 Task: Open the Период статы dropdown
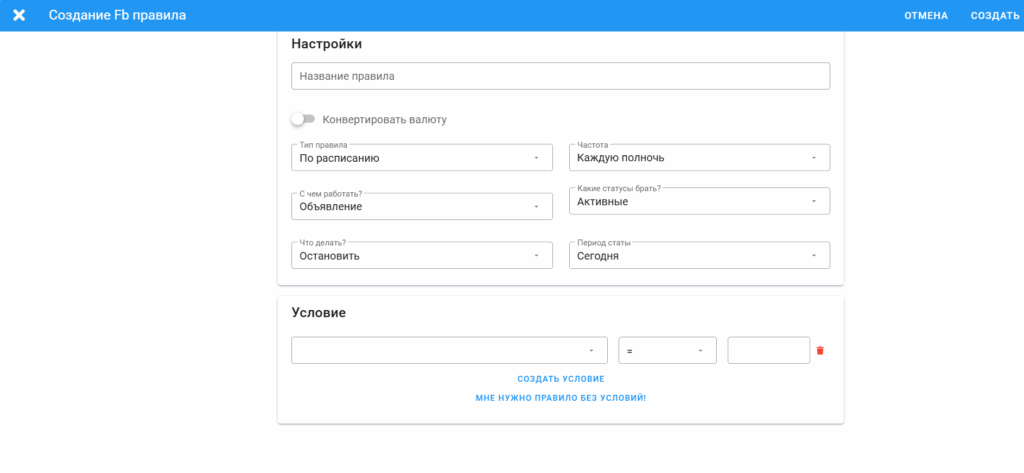coord(699,255)
